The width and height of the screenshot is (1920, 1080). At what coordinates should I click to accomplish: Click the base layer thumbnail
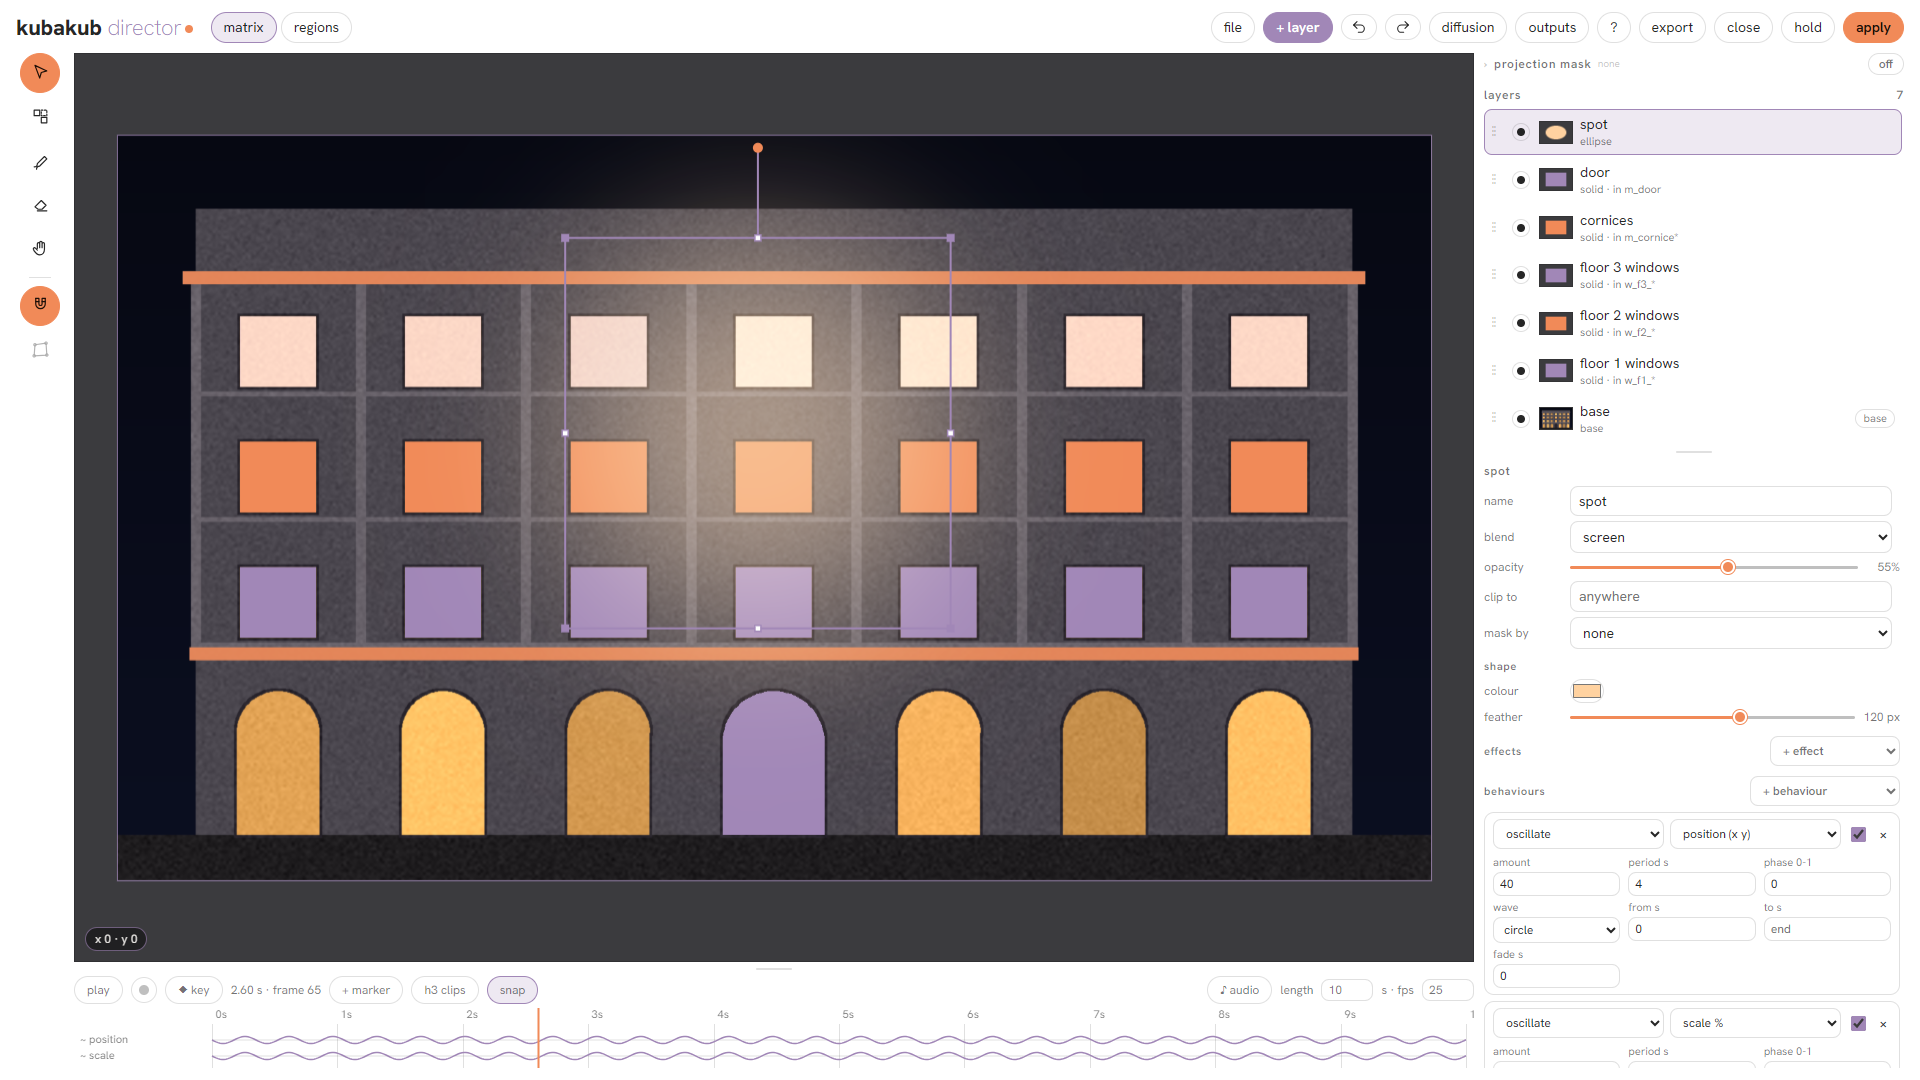coord(1555,419)
